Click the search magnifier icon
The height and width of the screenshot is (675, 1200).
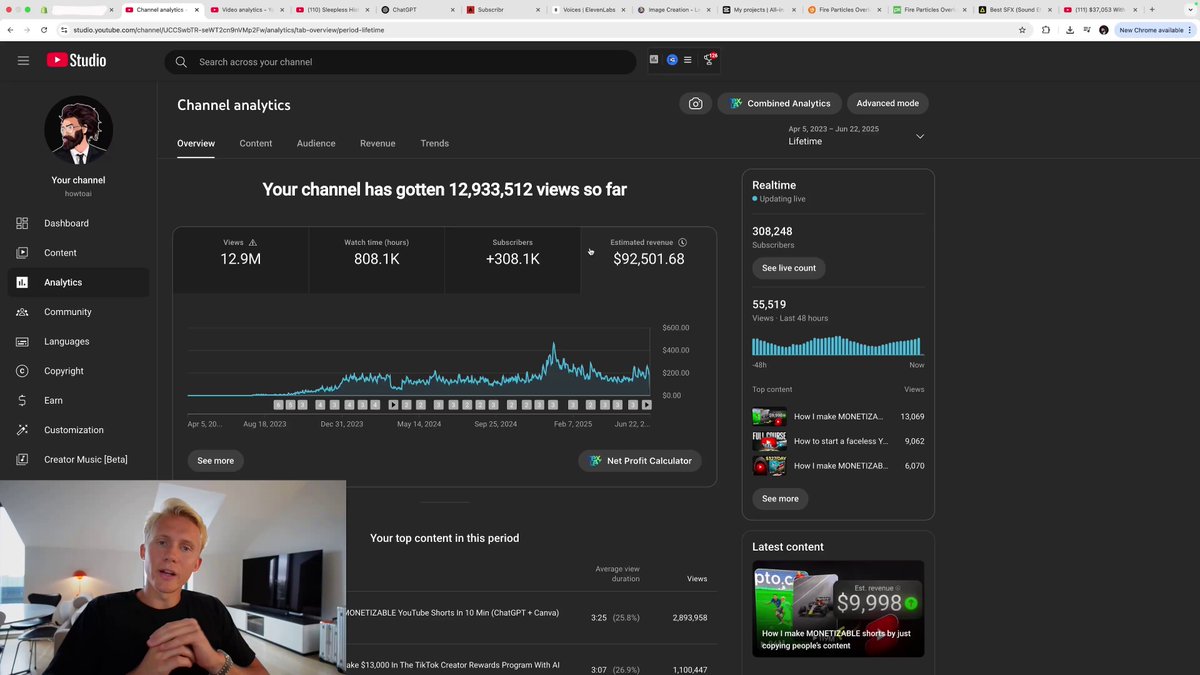181,62
